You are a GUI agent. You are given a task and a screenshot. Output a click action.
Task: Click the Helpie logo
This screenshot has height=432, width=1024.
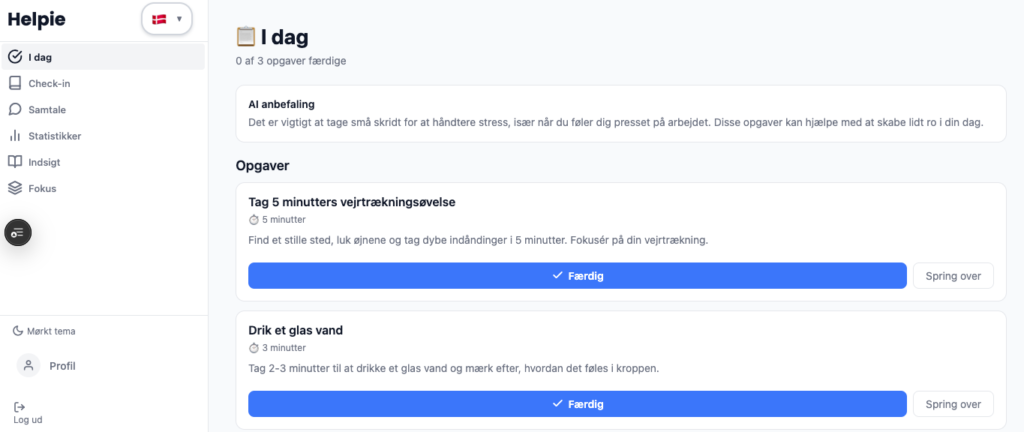coord(36,19)
